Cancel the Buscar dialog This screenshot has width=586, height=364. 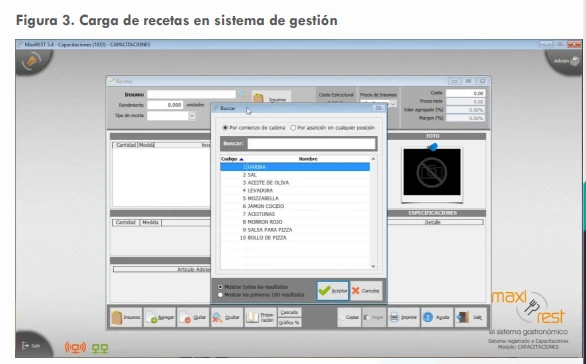coord(366,291)
